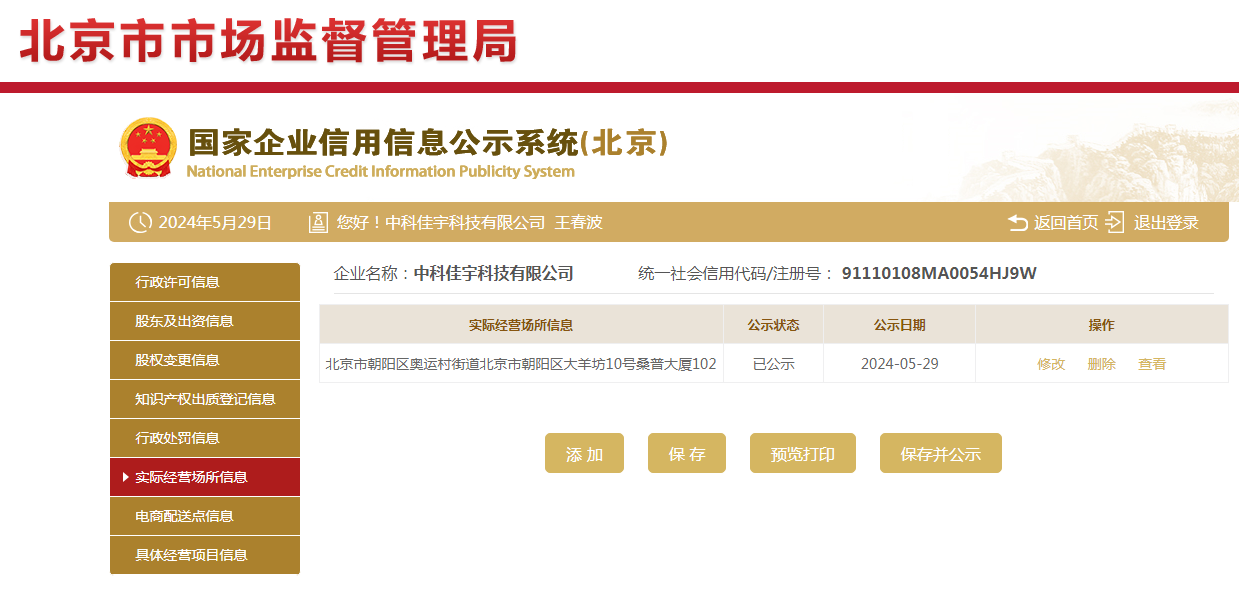Click the 保存 button
Viewport: 1239px width, 607px height.
click(687, 453)
